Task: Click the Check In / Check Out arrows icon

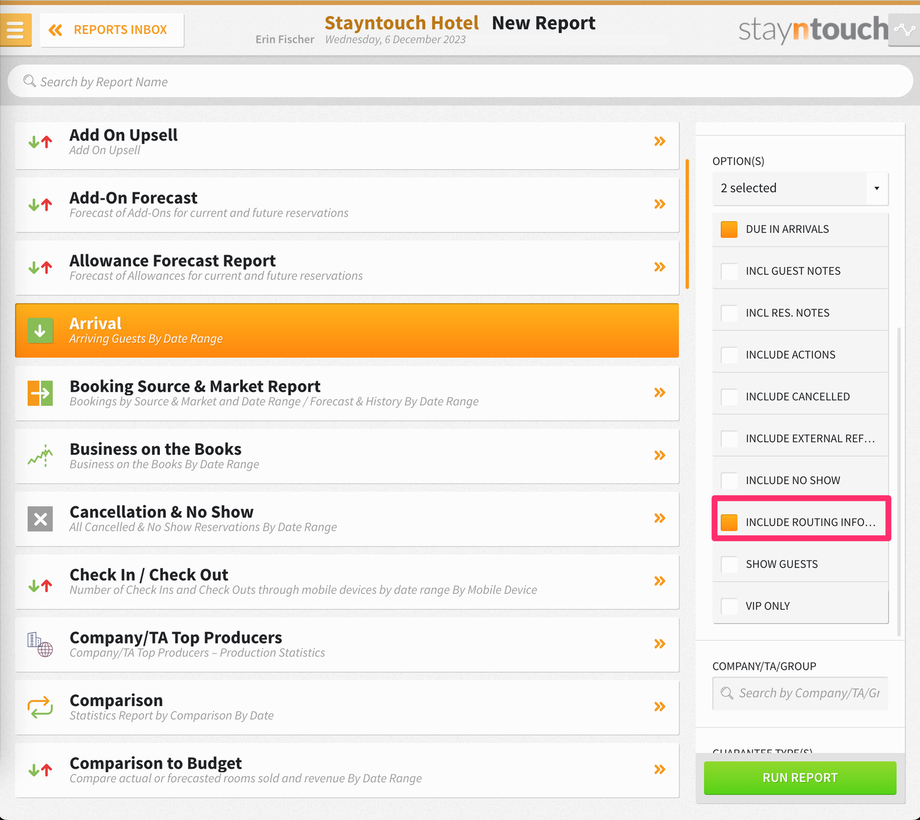Action: 40,585
